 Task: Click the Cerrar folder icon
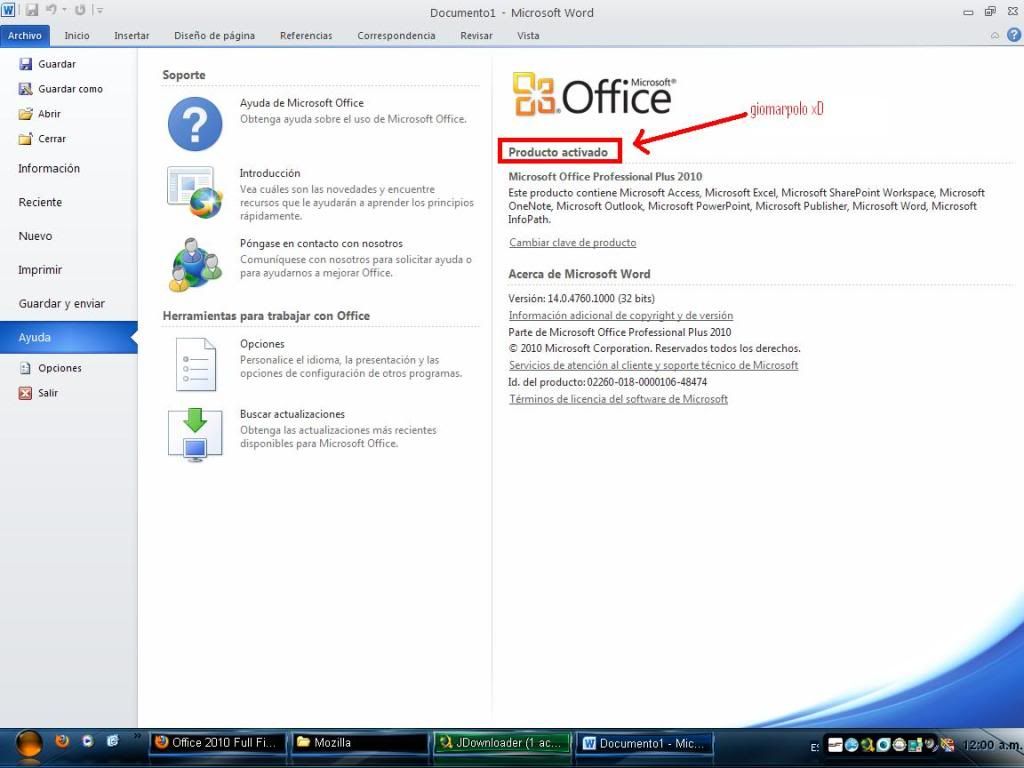coord(25,138)
